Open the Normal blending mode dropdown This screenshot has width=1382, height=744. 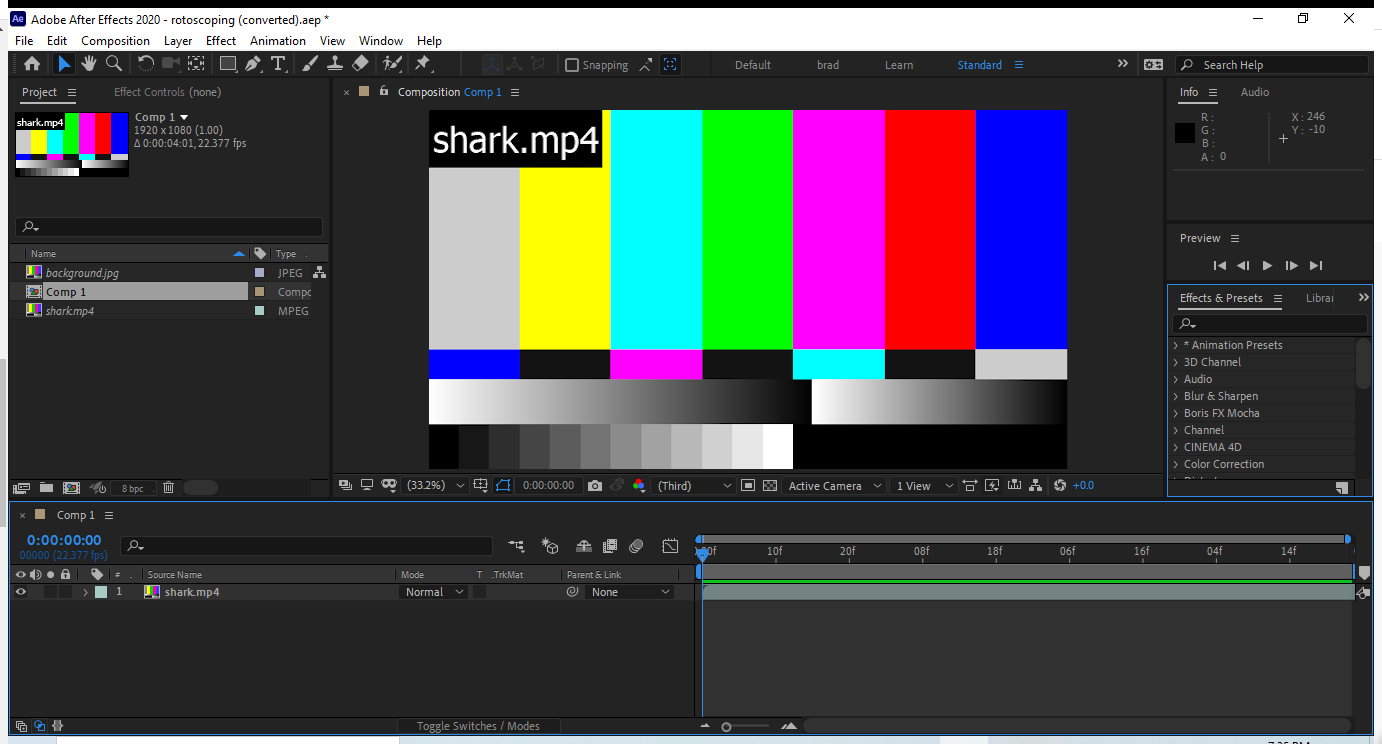click(432, 591)
